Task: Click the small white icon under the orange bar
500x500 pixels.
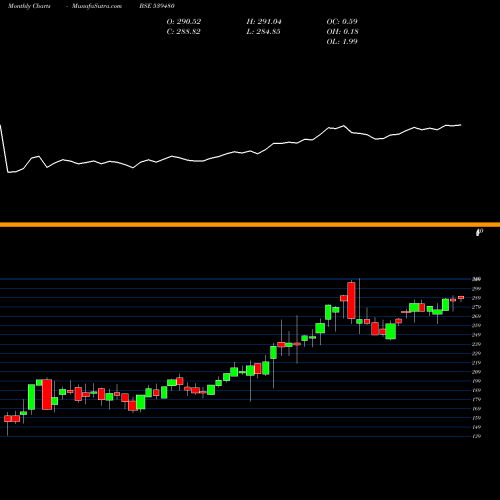Action: [x=479, y=232]
